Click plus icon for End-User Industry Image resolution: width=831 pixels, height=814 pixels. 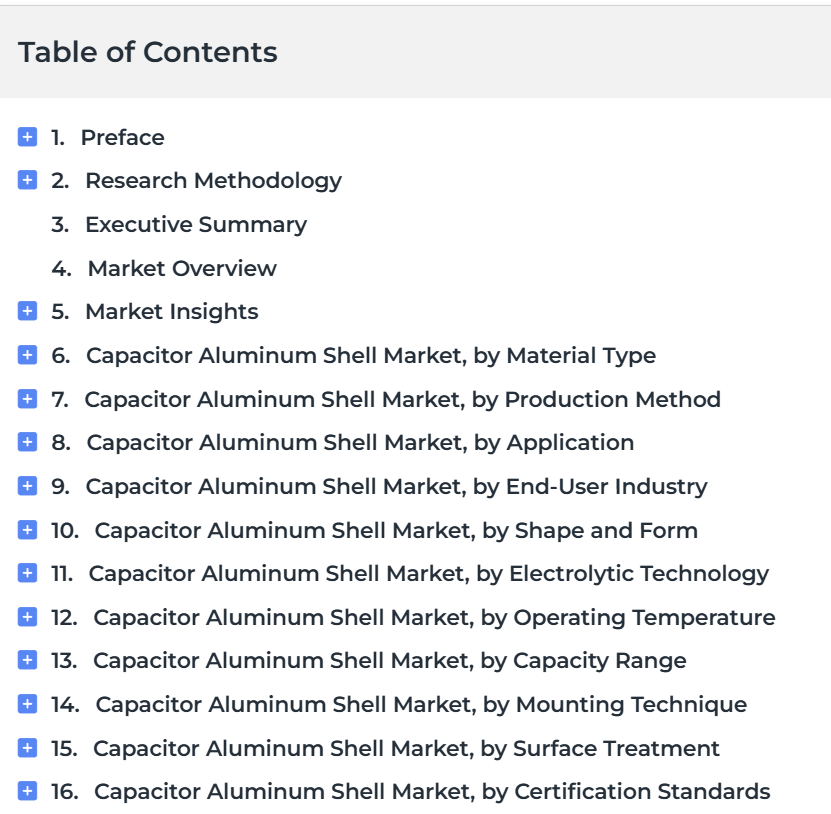click(x=28, y=486)
